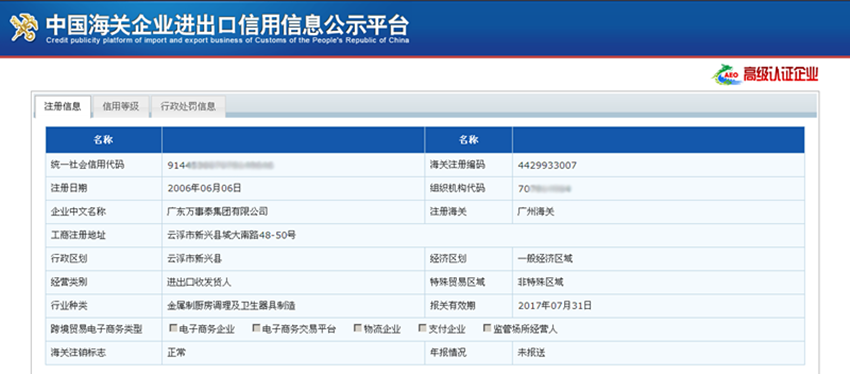Check the 电子商务企业 checkbox
This screenshot has width=850, height=374.
pos(173,328)
